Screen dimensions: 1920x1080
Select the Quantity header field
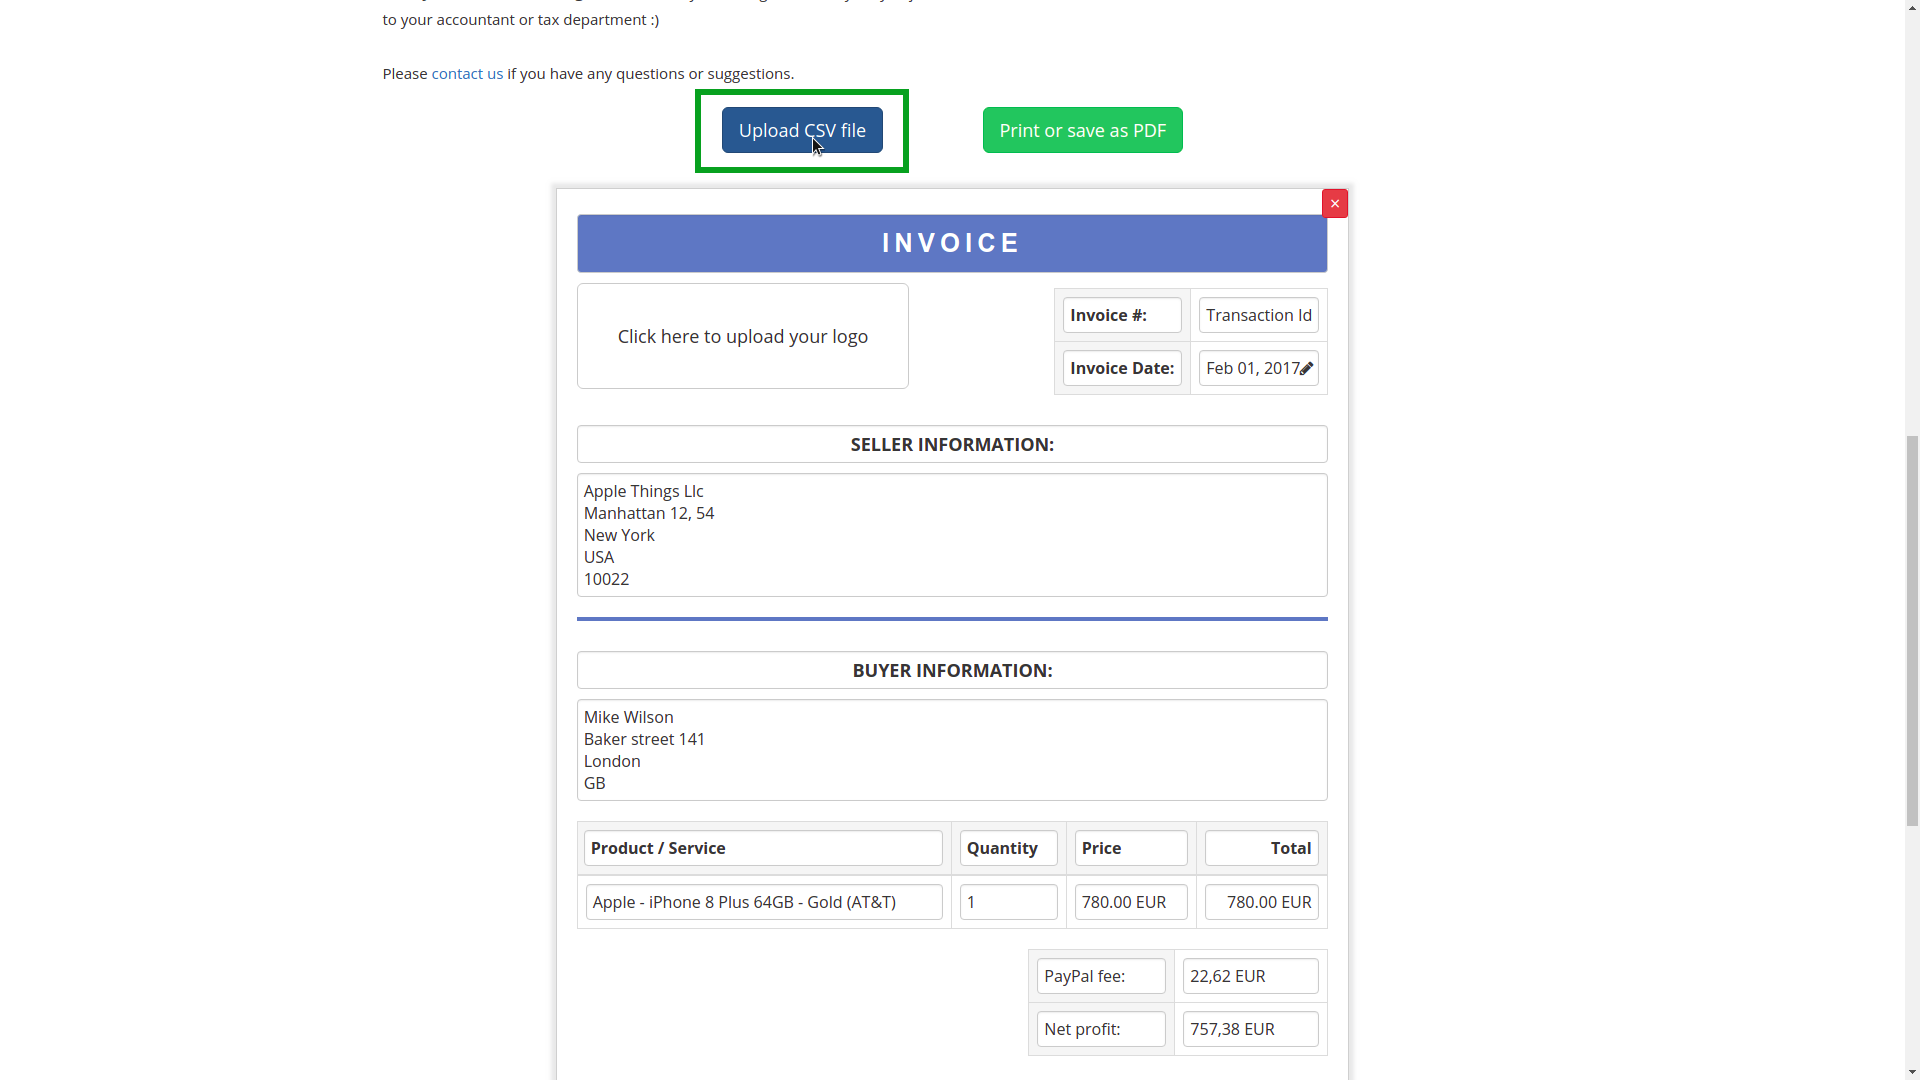click(x=1007, y=848)
